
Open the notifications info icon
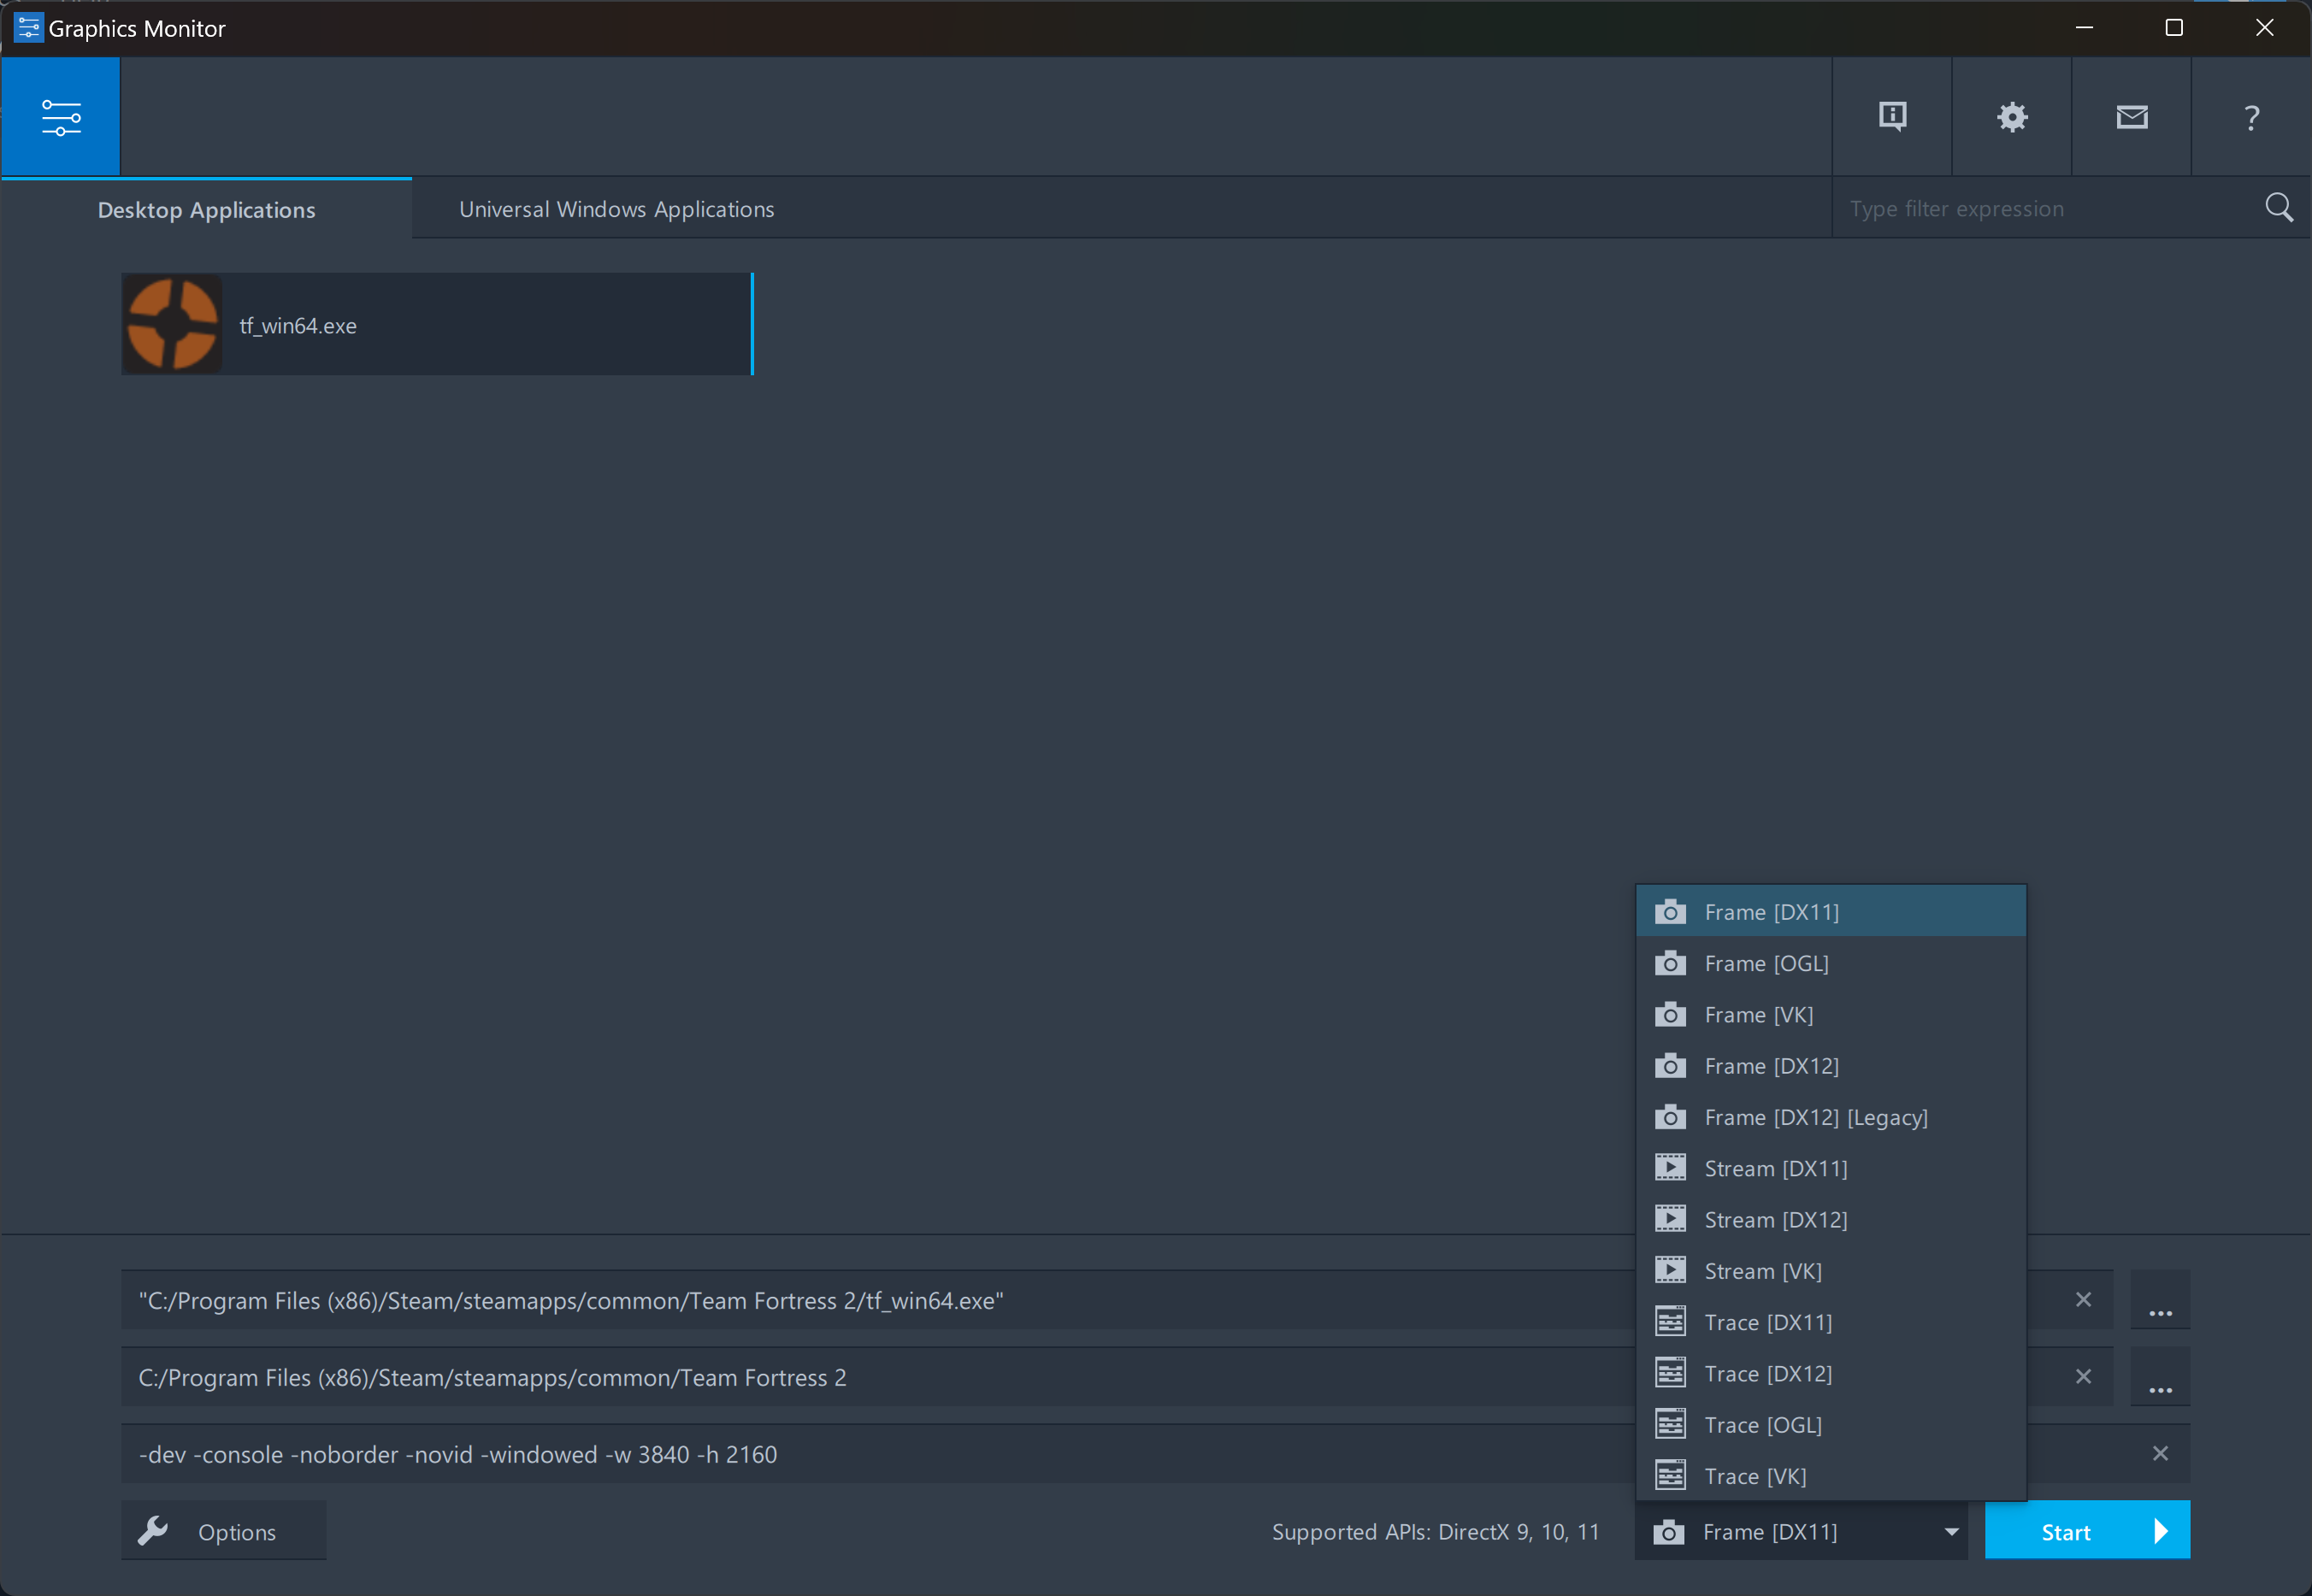pyautogui.click(x=1892, y=117)
